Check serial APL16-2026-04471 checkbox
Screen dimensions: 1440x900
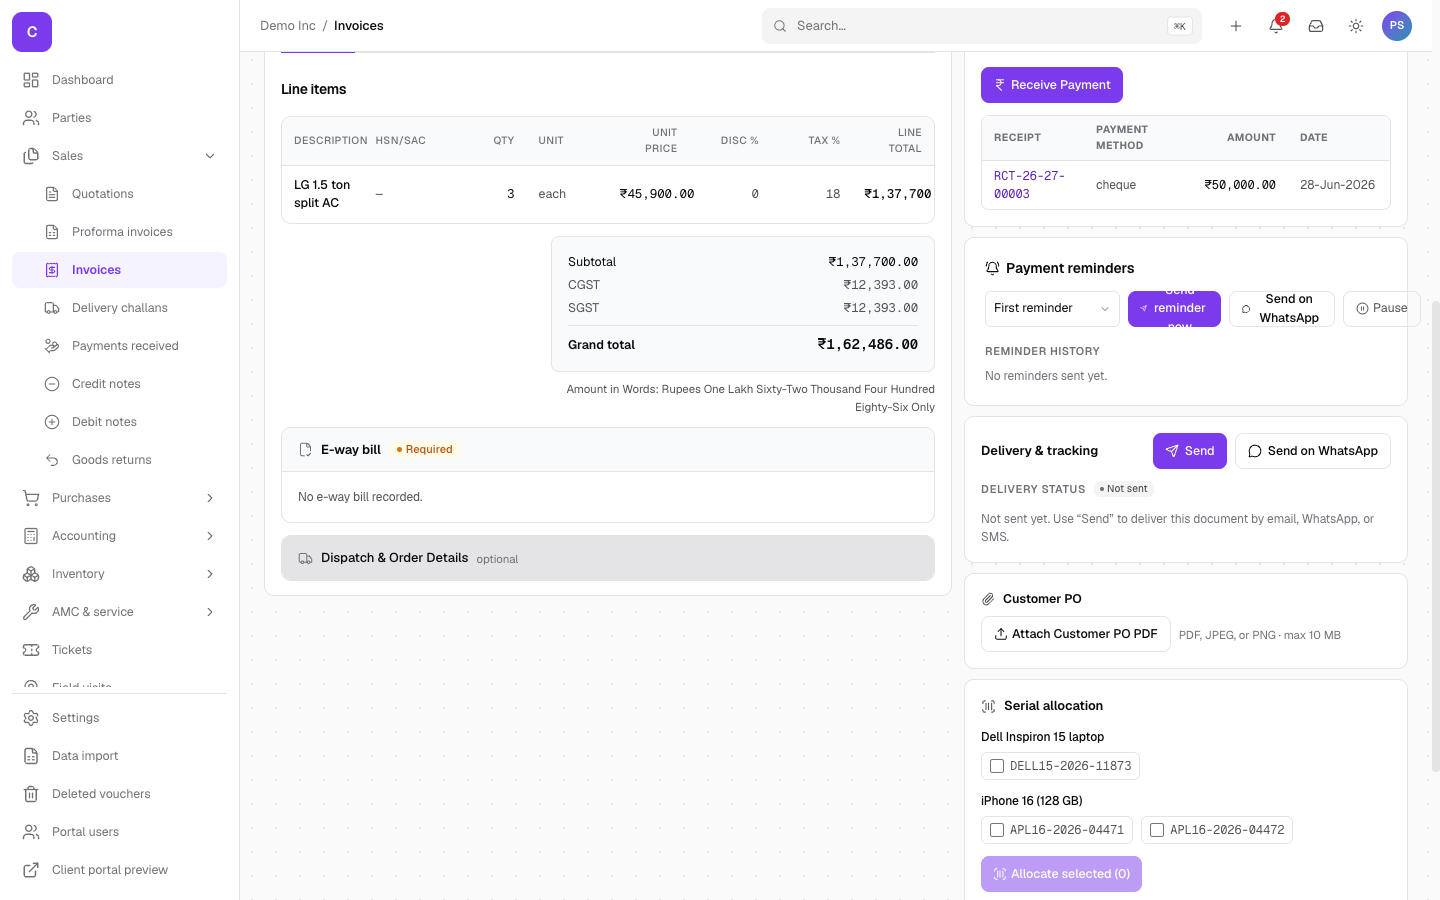(997, 830)
